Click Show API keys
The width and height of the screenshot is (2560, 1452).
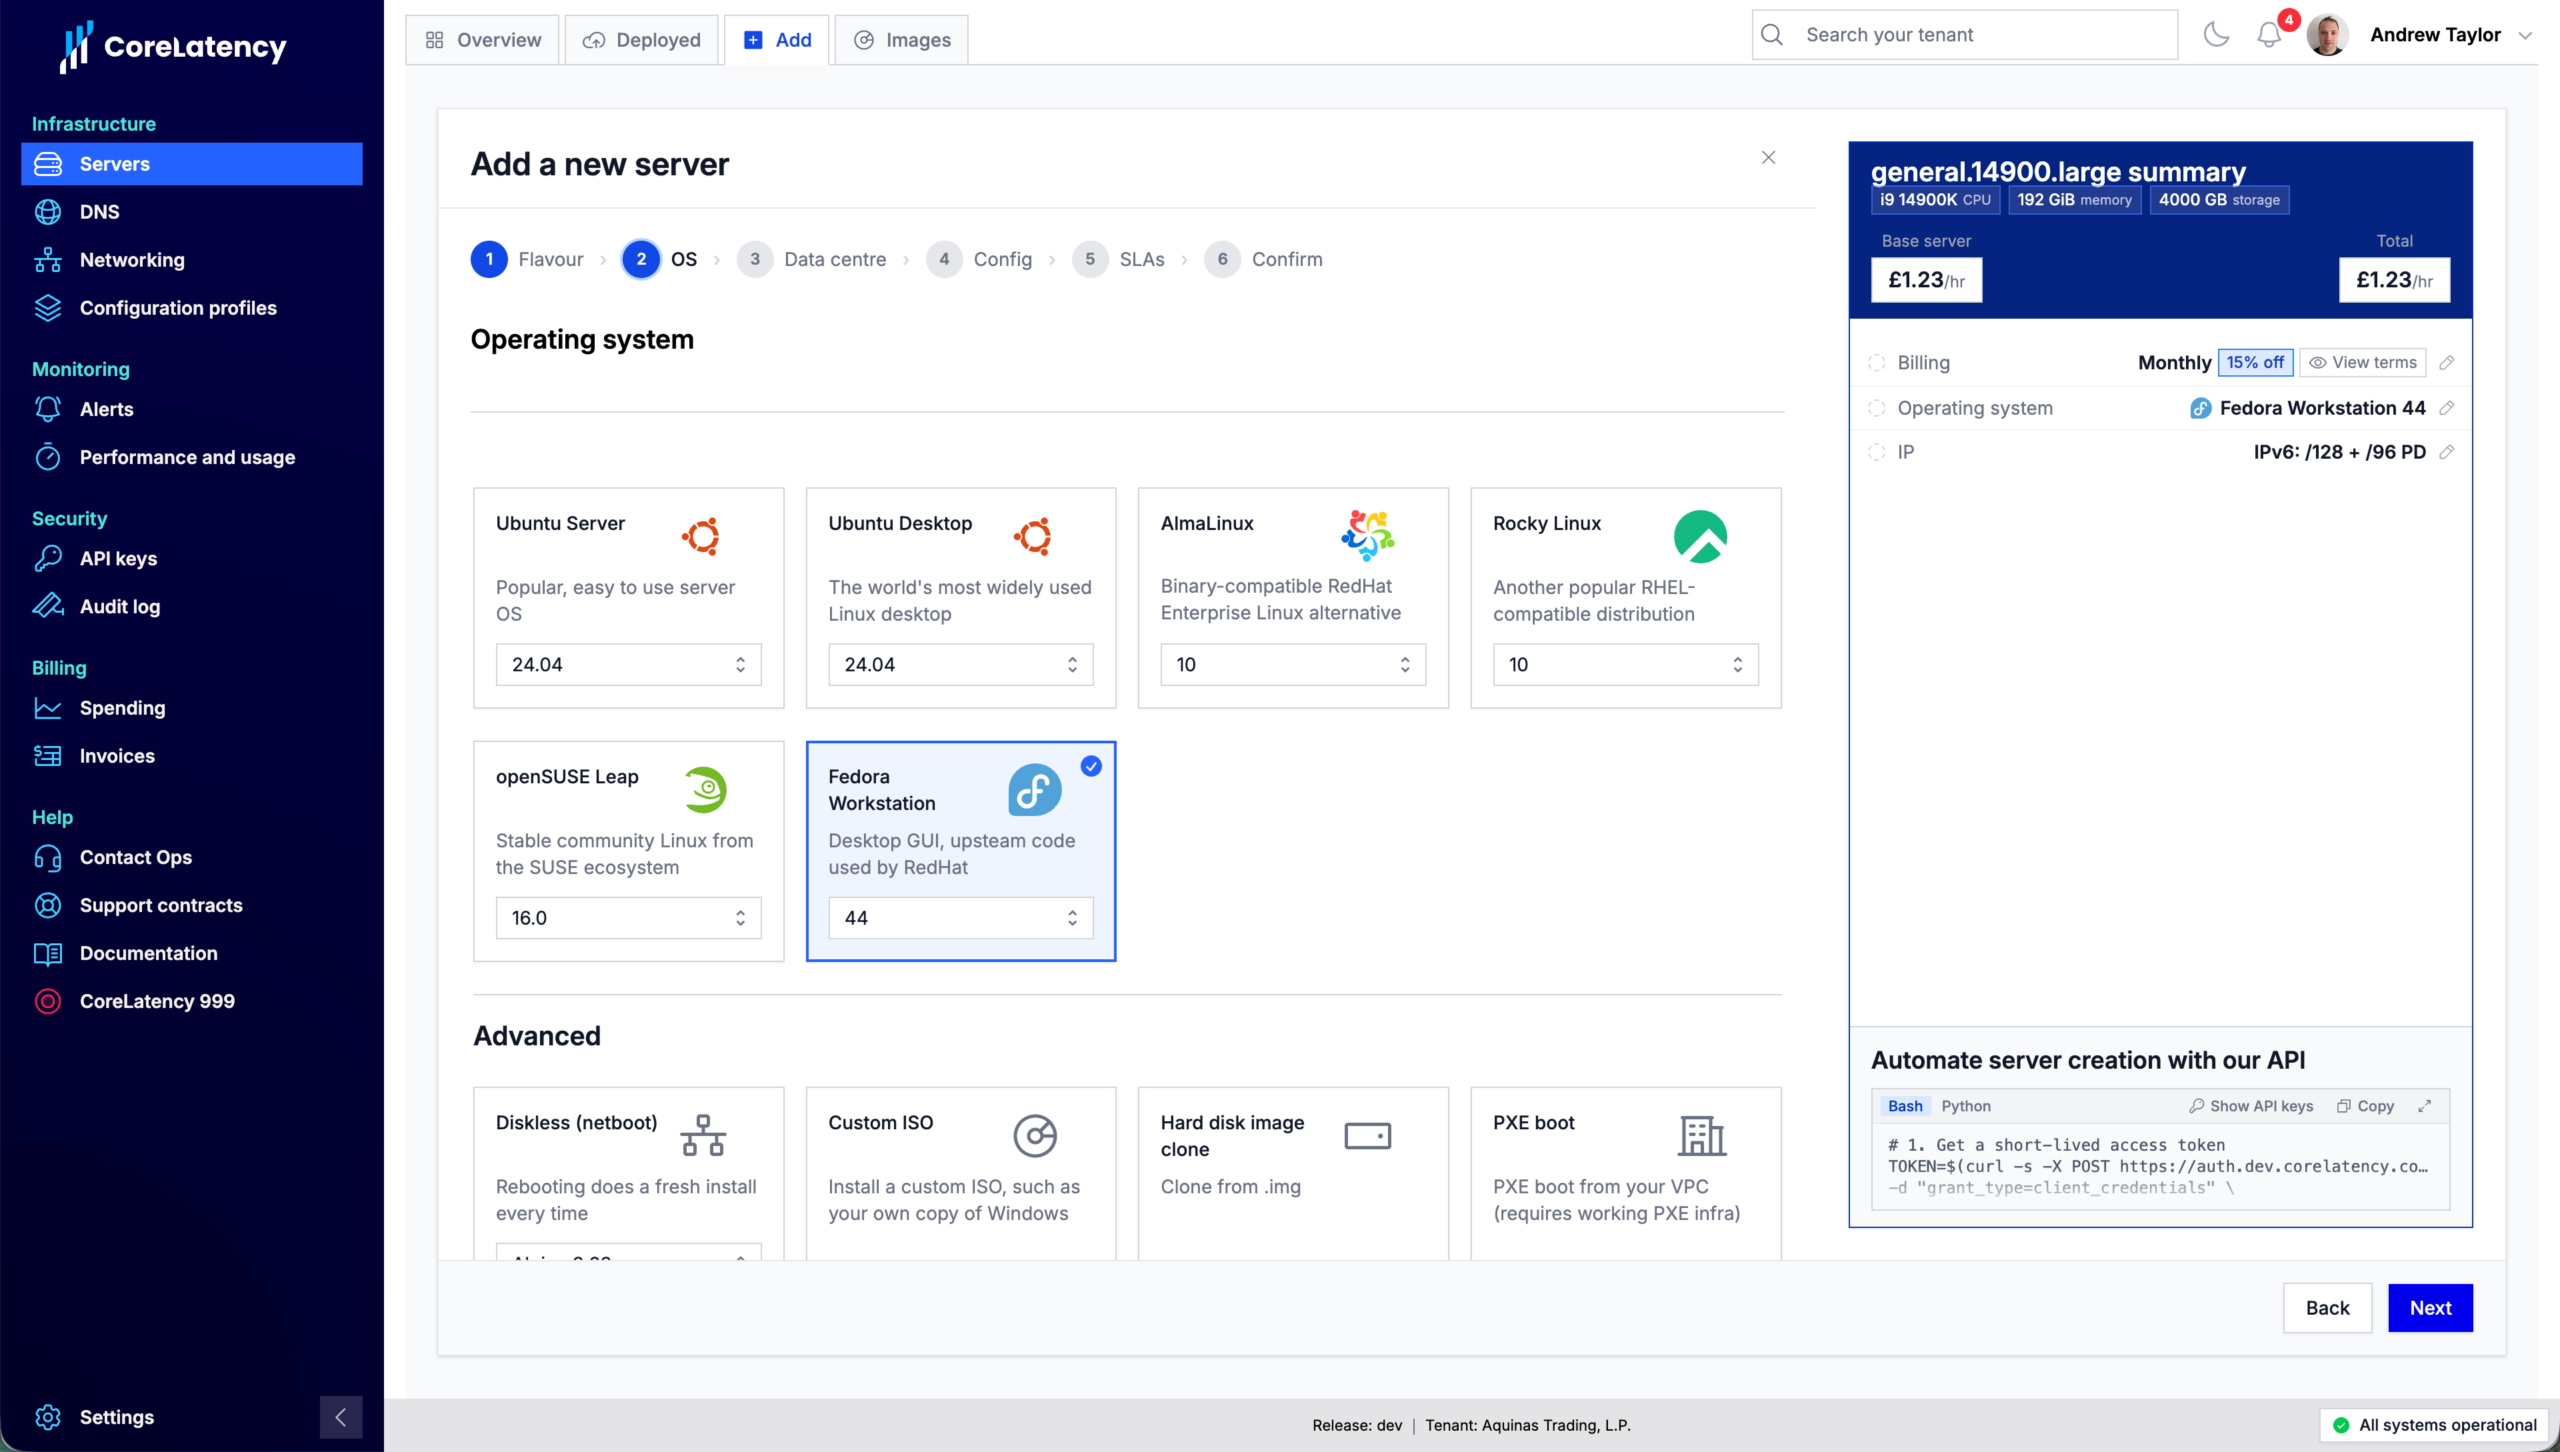[2251, 1106]
